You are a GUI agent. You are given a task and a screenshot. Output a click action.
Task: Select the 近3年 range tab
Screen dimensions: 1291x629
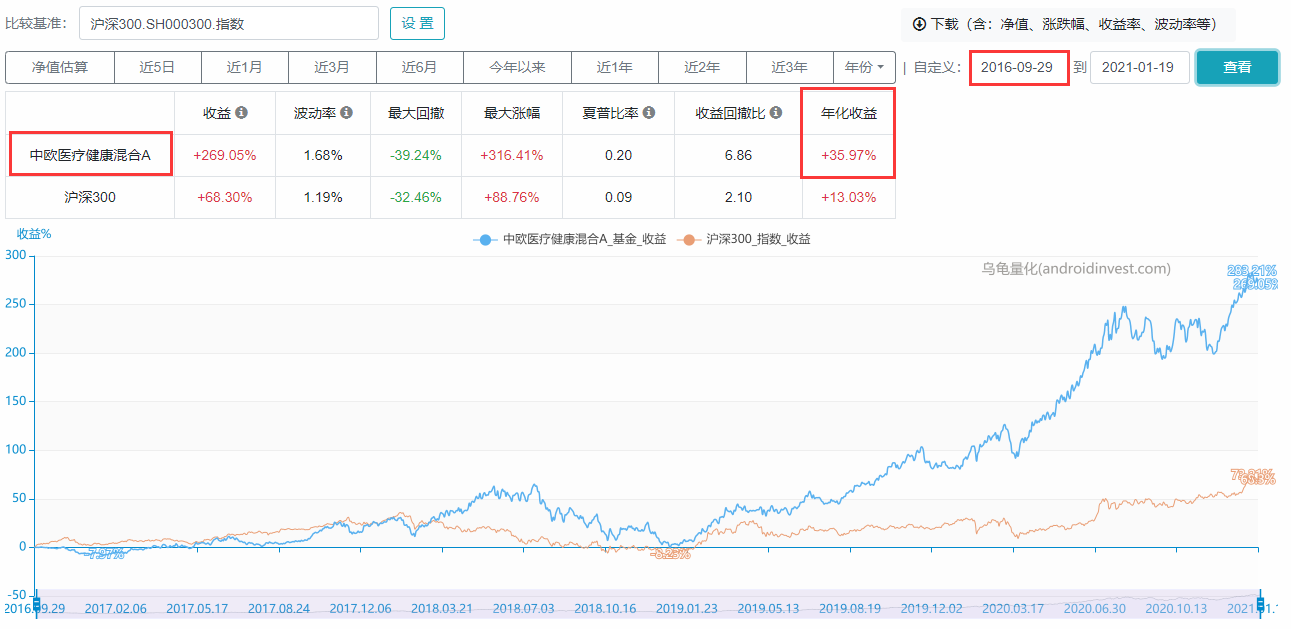(x=790, y=67)
